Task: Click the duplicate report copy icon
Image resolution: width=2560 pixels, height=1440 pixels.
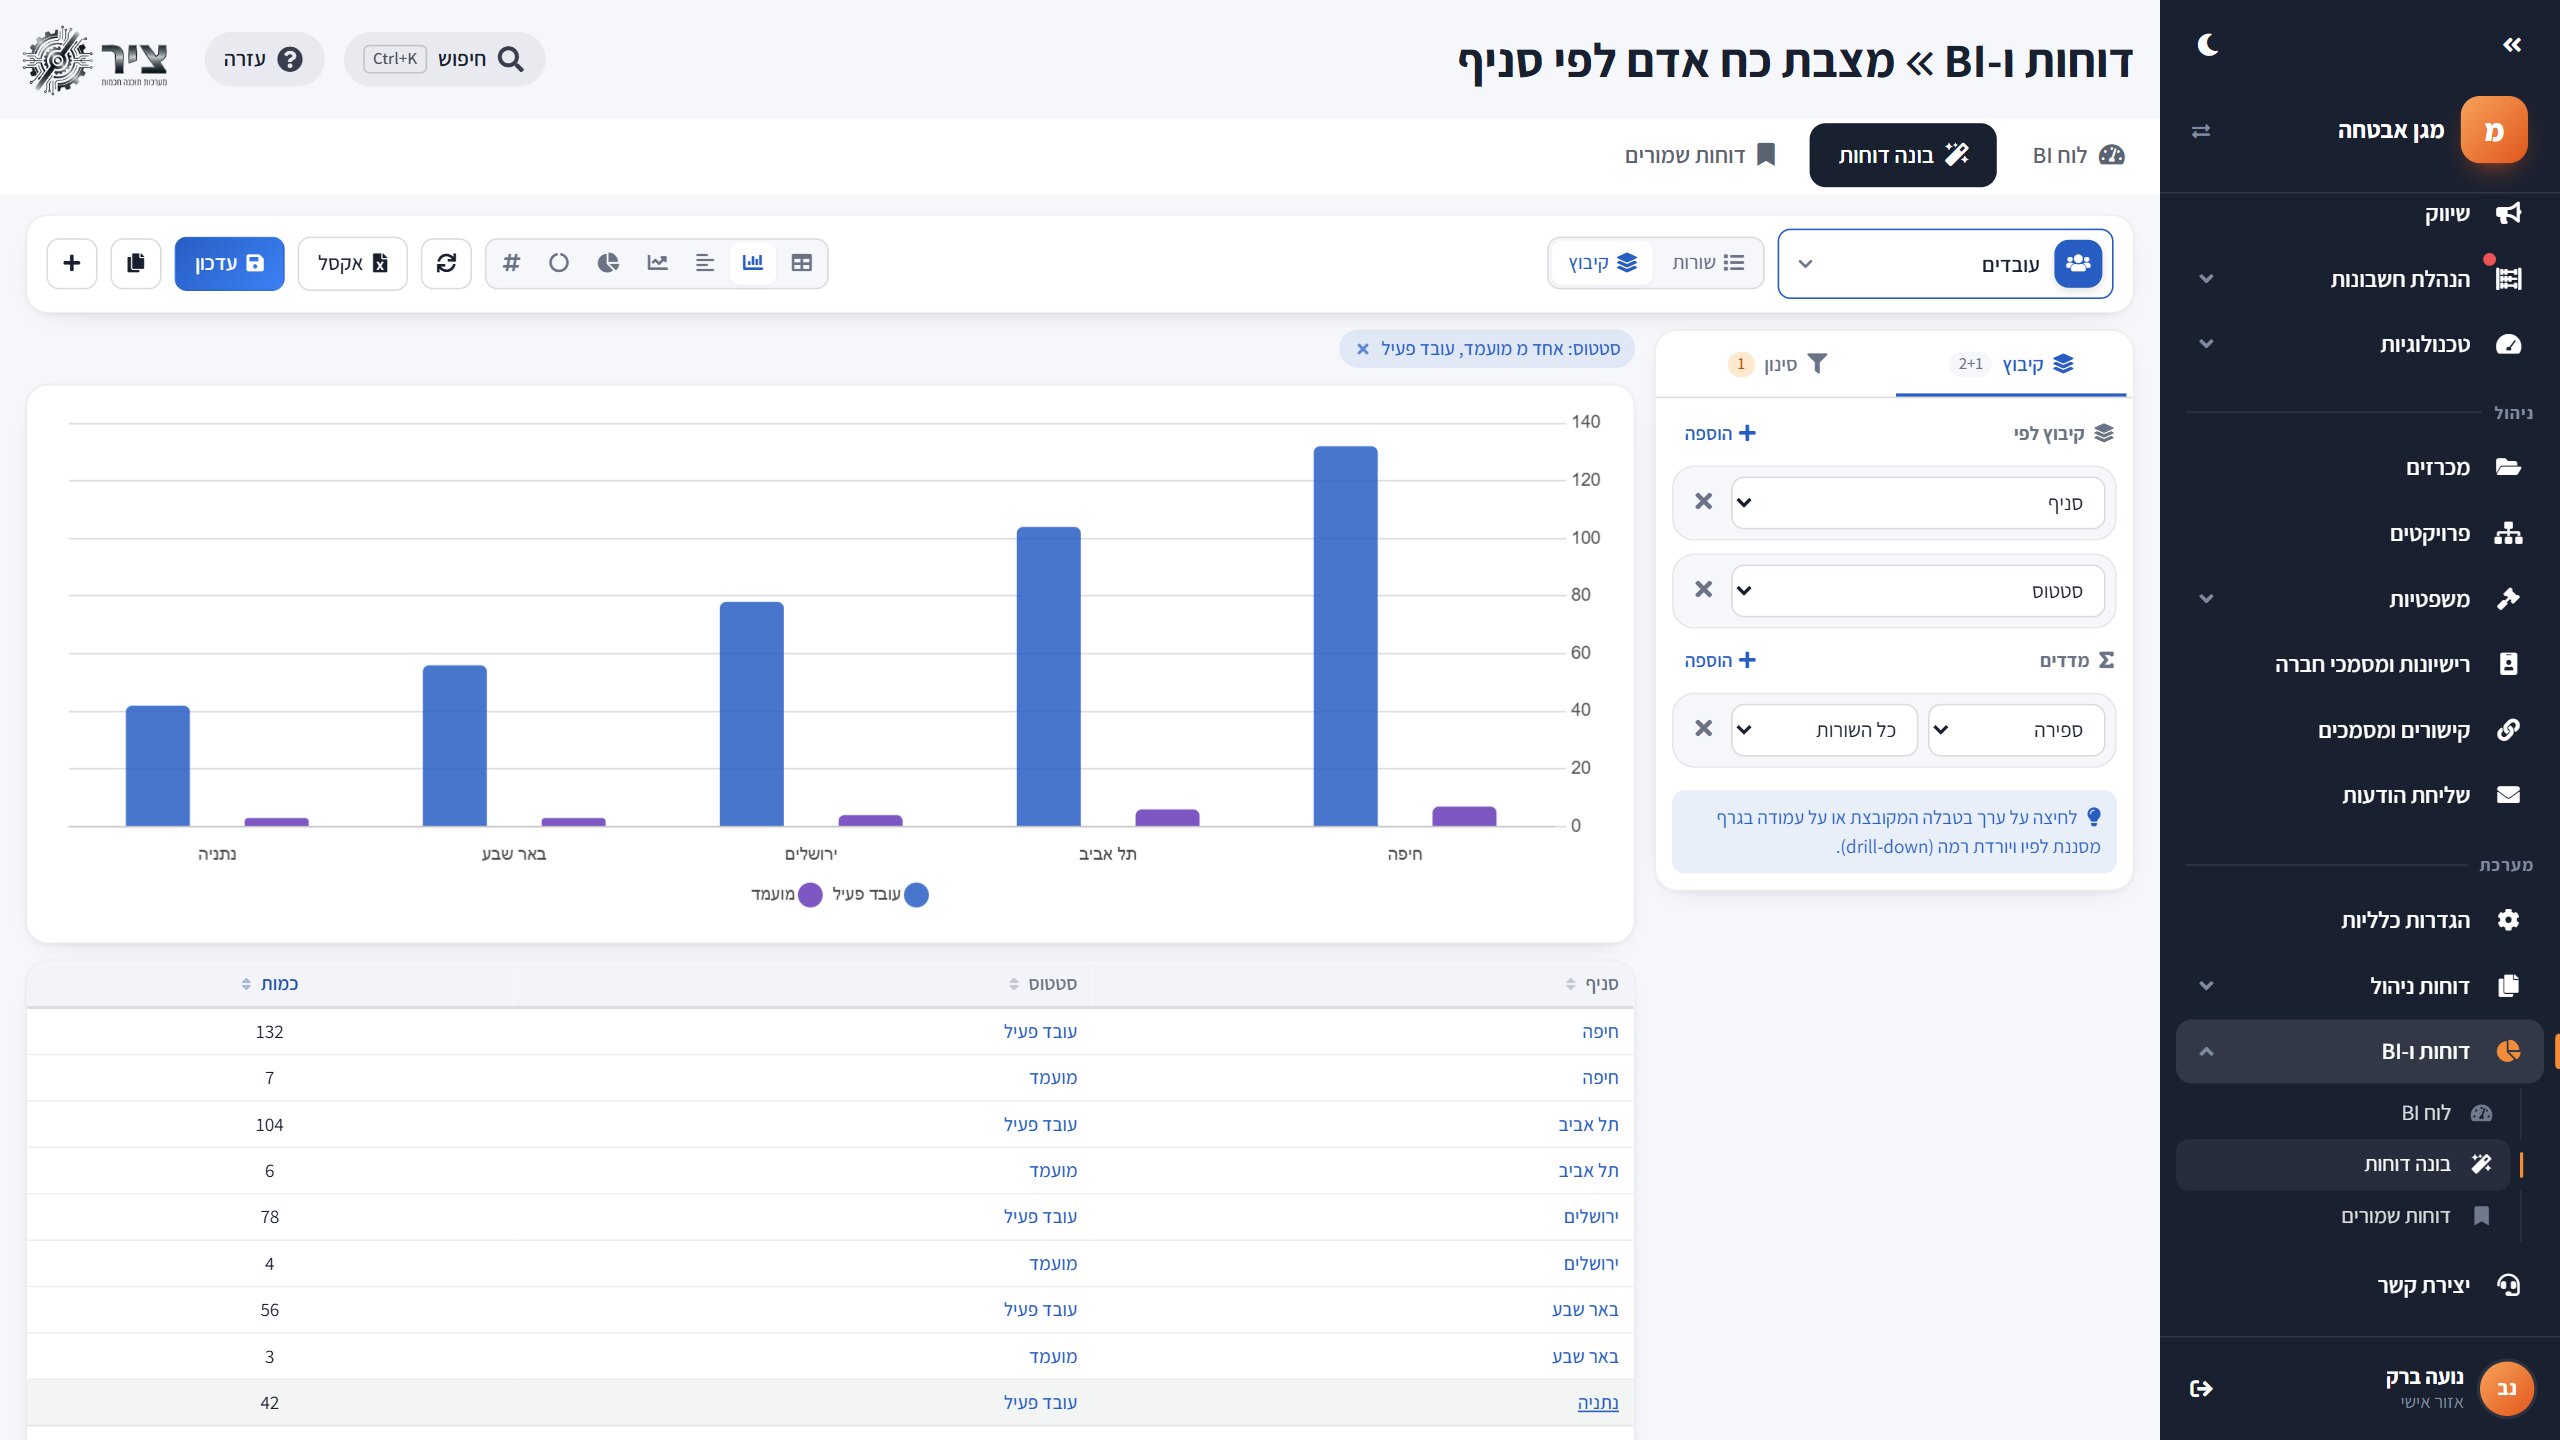Action: pos(136,263)
